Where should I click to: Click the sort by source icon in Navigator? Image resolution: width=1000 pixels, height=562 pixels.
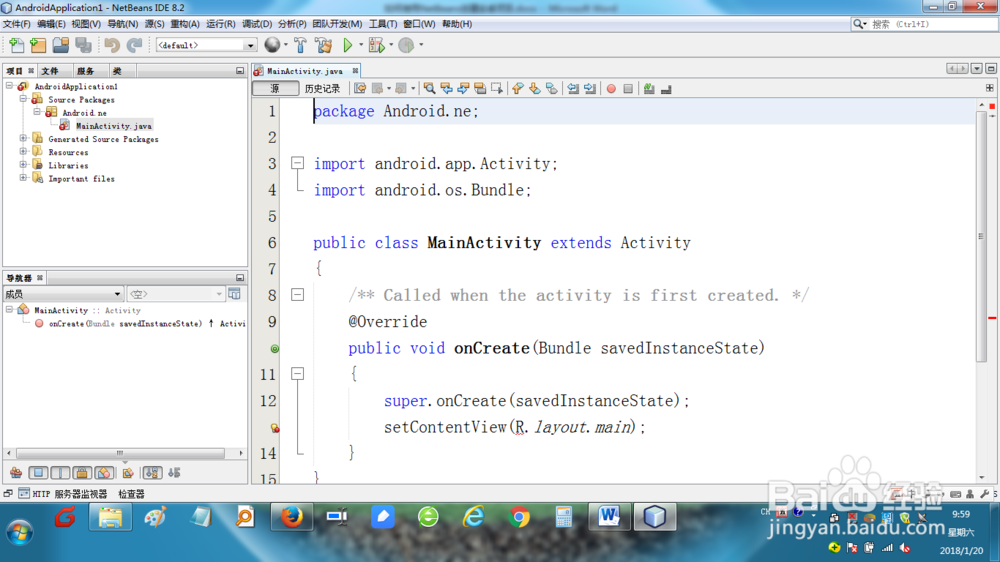[x=174, y=473]
